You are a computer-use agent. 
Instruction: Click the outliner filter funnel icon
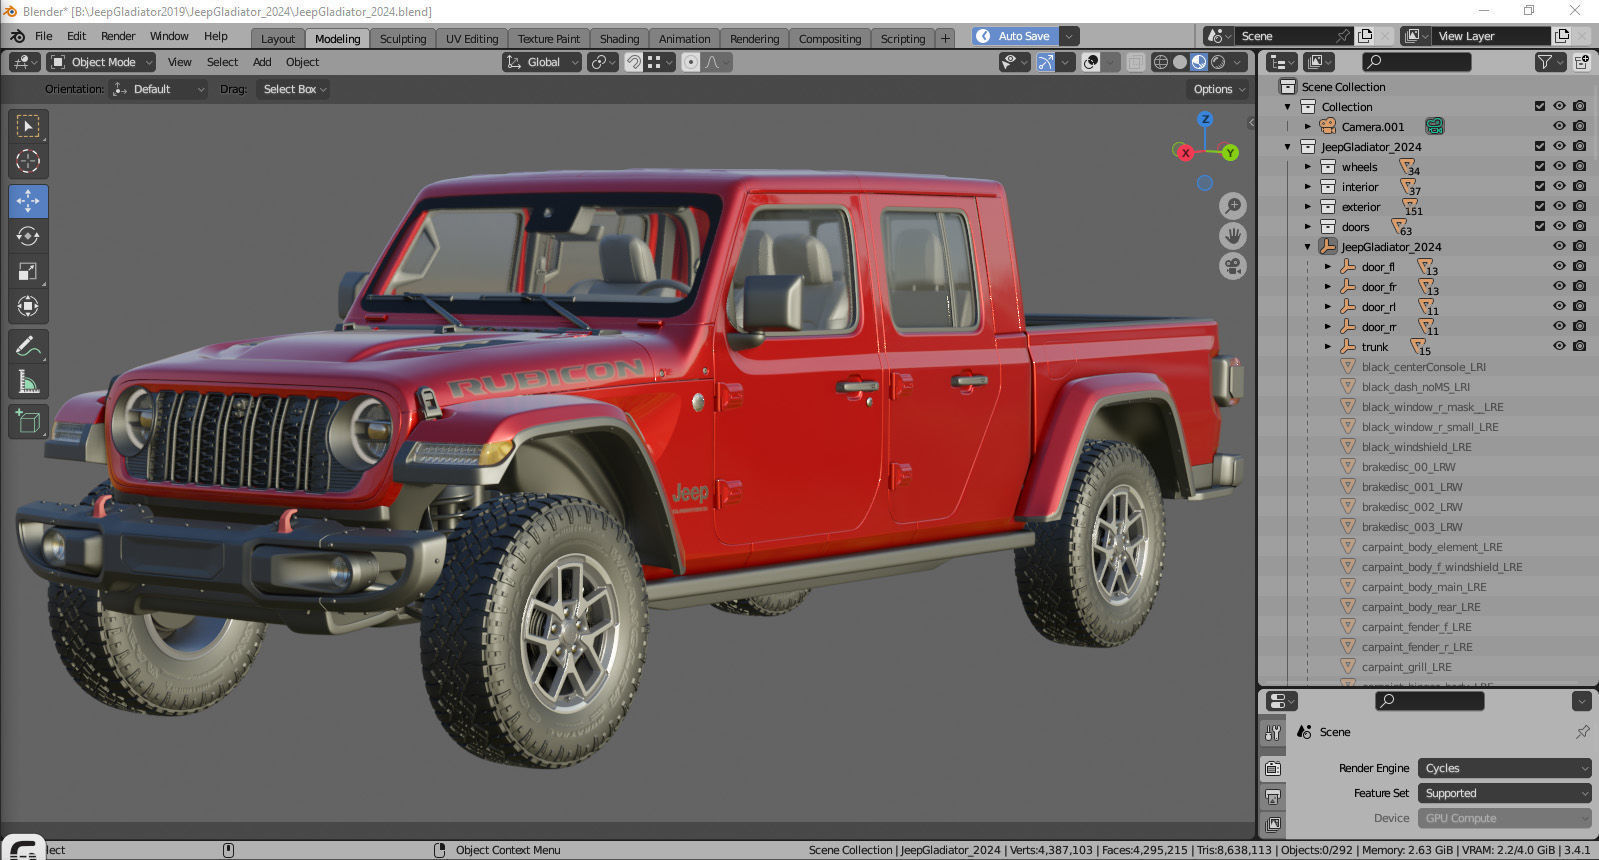[1545, 62]
